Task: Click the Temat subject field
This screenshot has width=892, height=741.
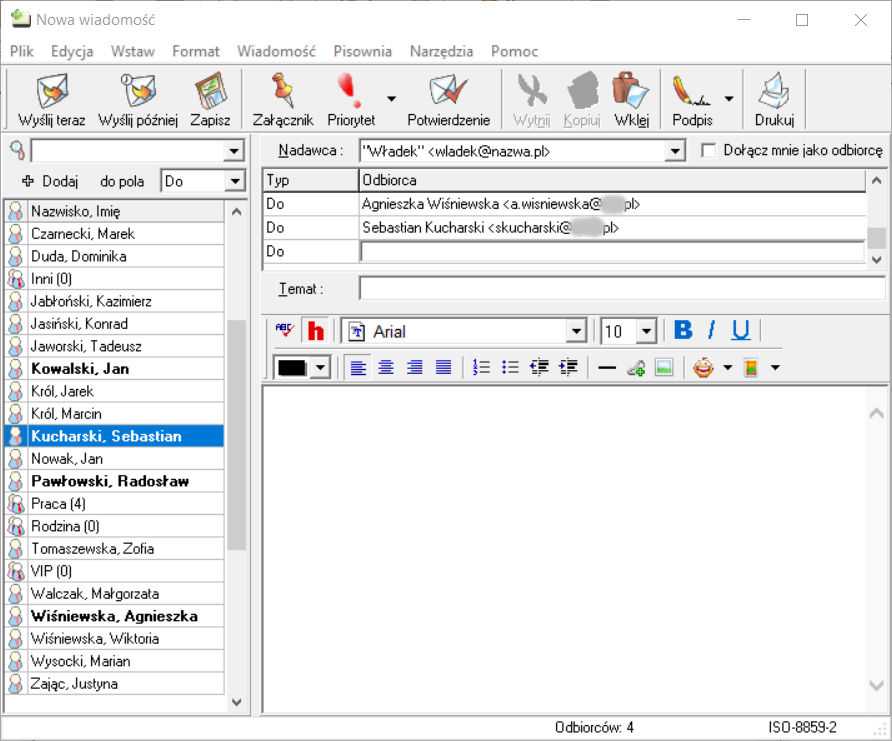Action: click(622, 288)
